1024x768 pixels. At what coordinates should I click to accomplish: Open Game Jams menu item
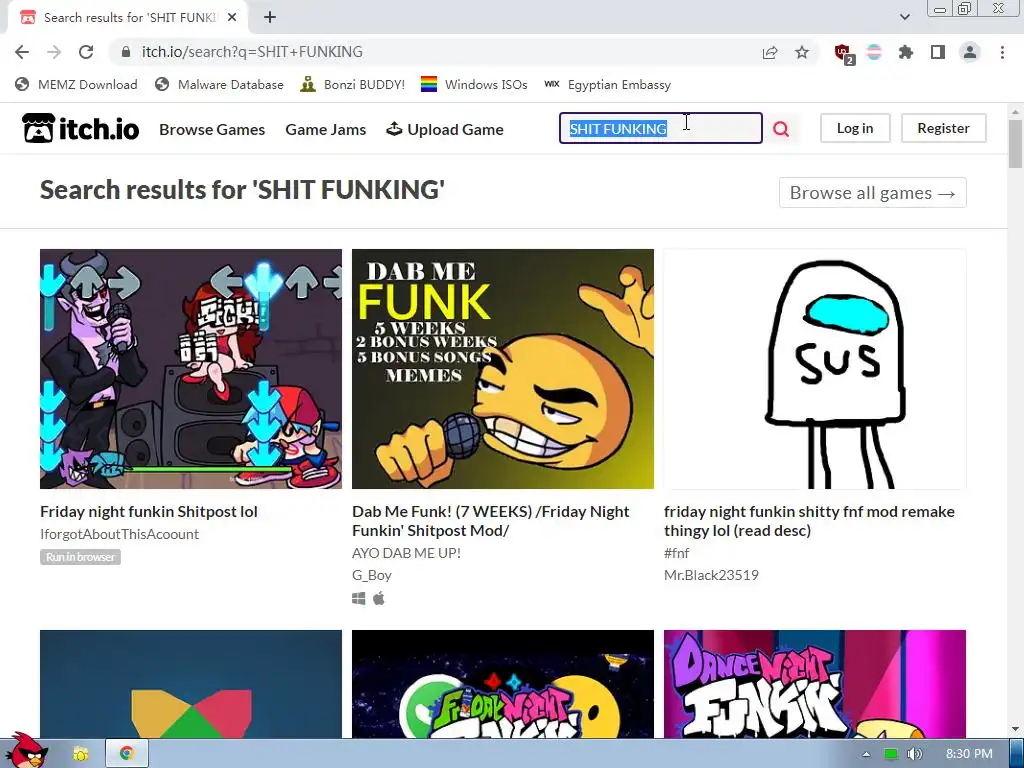coord(325,129)
